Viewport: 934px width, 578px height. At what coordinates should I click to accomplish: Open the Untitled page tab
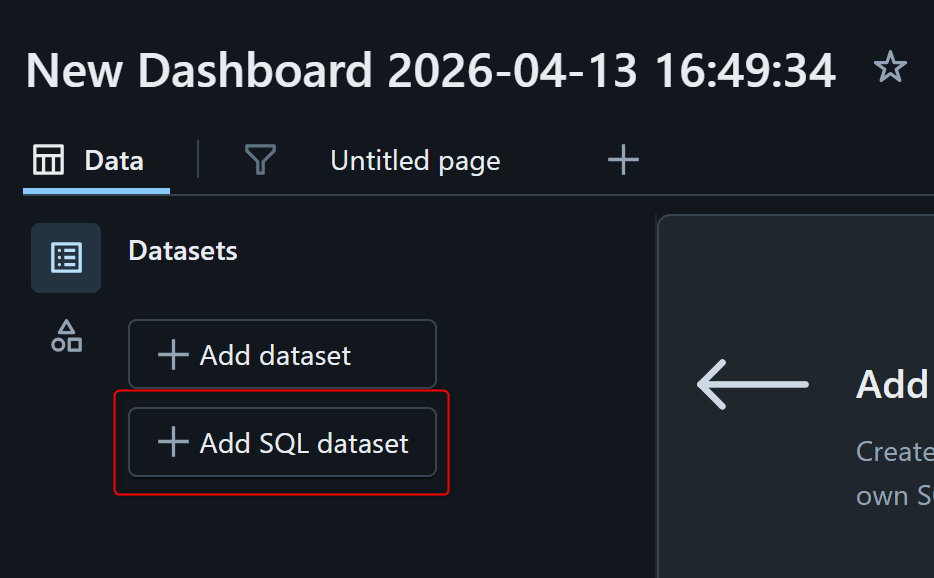[x=415, y=160]
